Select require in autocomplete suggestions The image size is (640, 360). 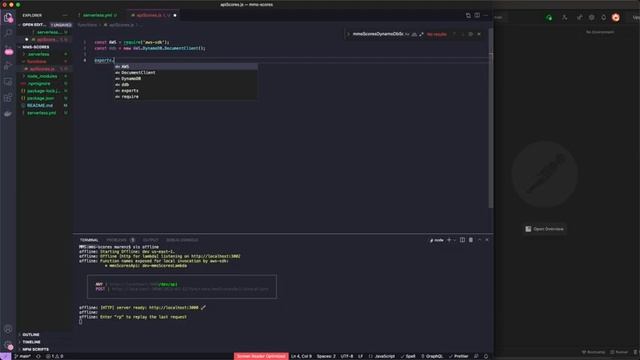click(186, 97)
